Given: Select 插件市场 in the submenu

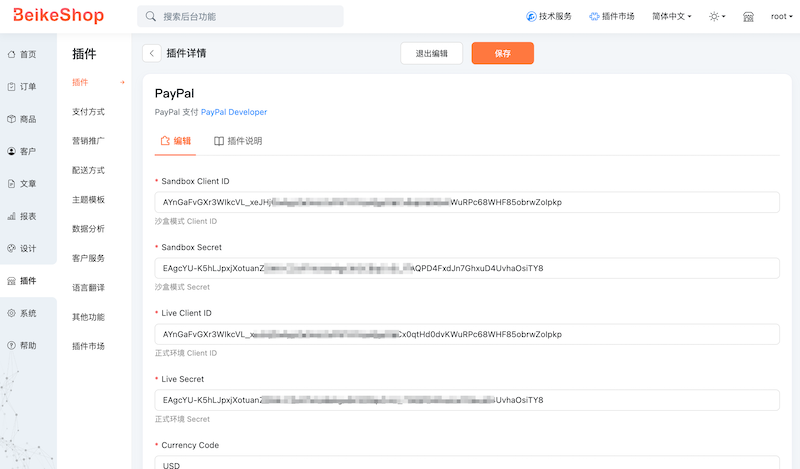Looking at the screenshot, I should [88, 346].
